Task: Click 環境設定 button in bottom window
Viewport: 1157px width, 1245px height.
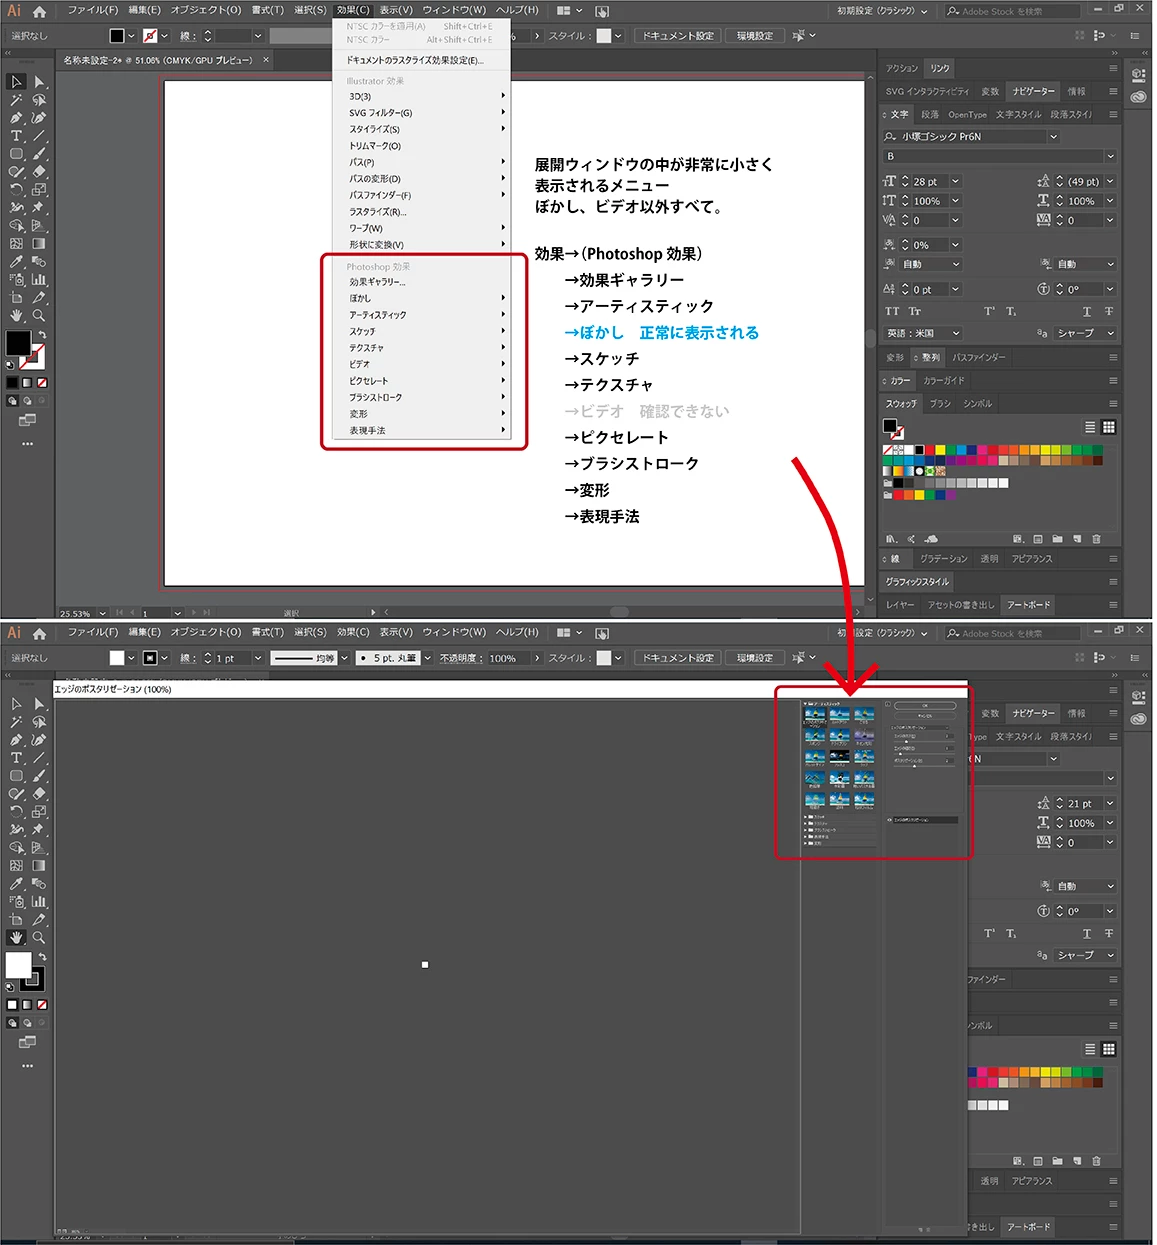Action: [x=755, y=658]
